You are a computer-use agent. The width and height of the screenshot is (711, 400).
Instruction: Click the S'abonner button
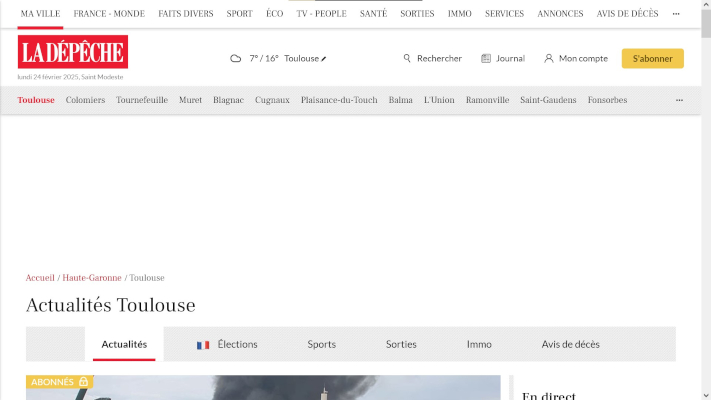[x=652, y=59]
